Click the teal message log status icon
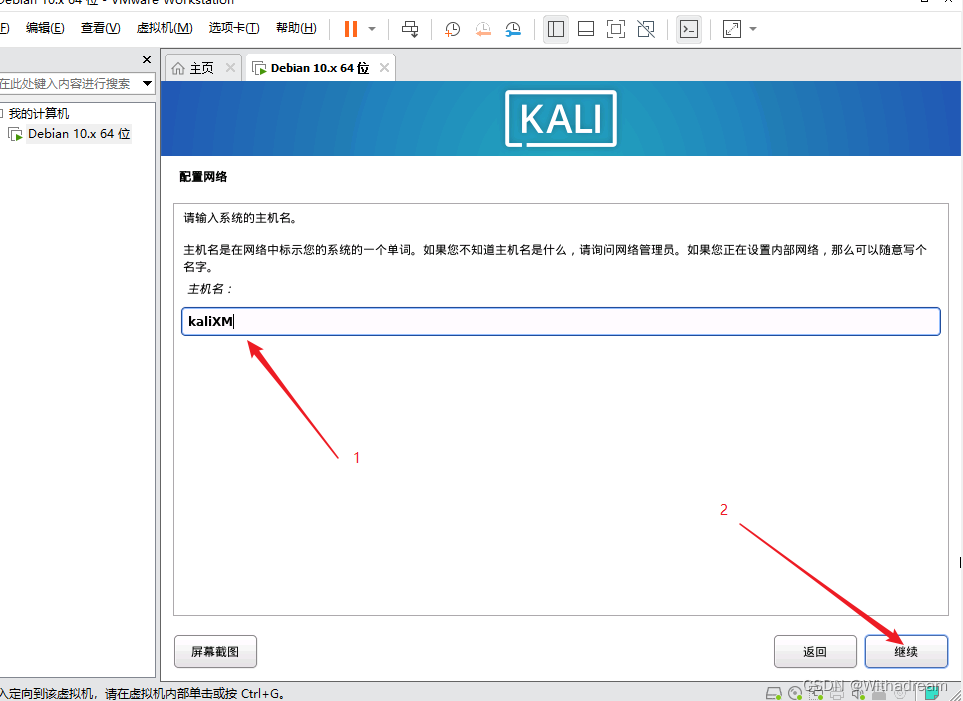The image size is (963, 701). click(932, 694)
